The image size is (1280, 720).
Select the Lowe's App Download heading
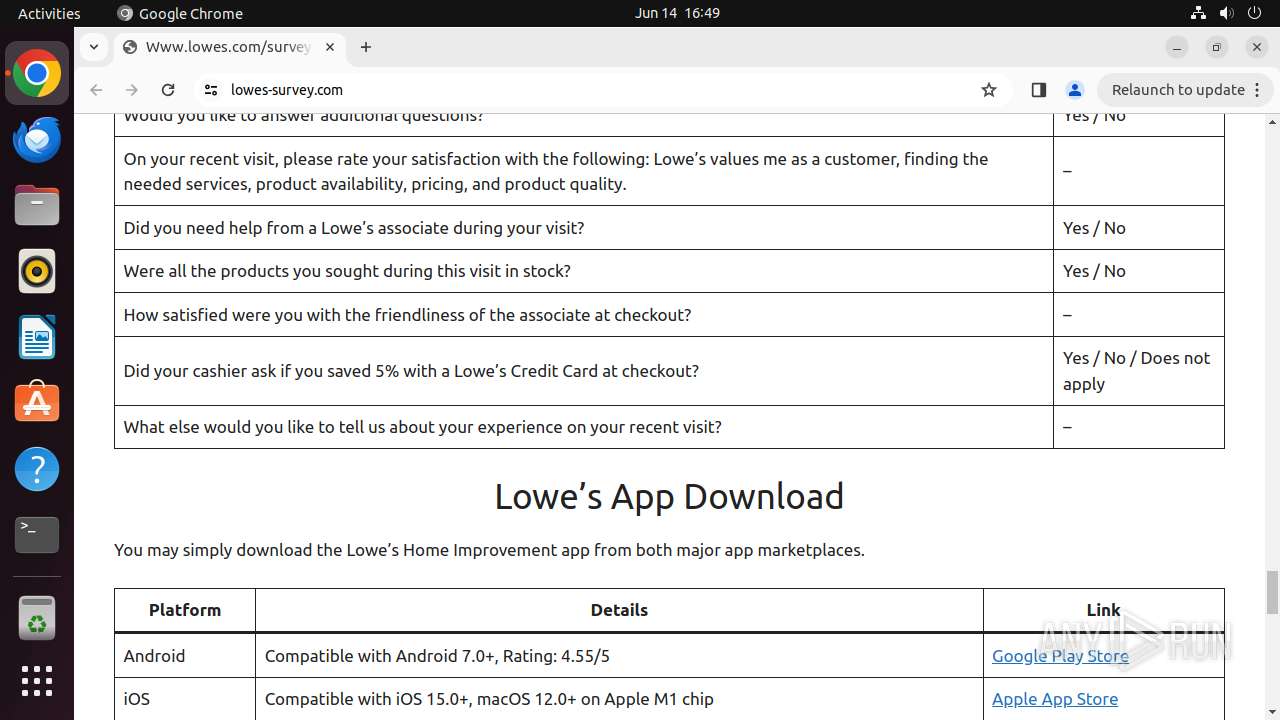669,496
